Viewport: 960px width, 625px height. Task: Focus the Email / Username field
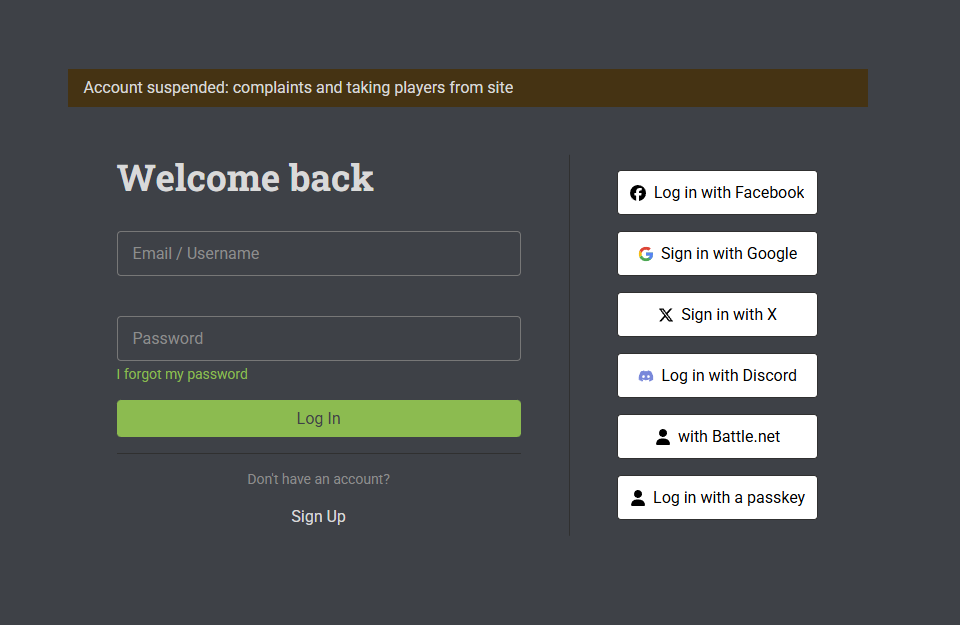(x=319, y=253)
